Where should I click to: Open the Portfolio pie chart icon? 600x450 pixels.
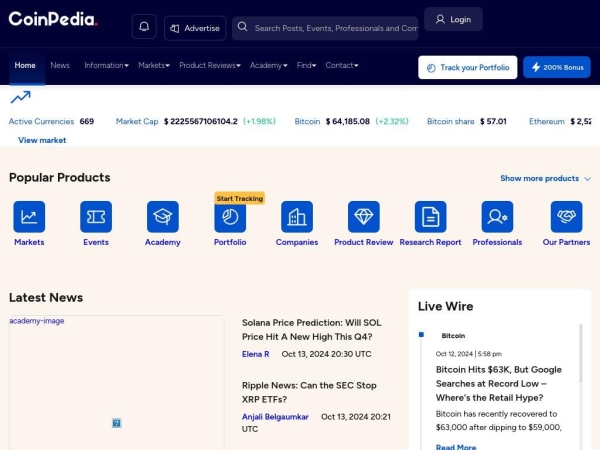point(230,217)
